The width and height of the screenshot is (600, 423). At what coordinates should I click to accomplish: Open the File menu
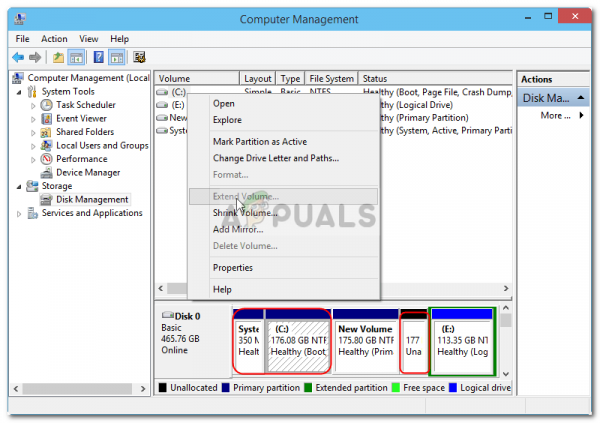pyautogui.click(x=22, y=39)
